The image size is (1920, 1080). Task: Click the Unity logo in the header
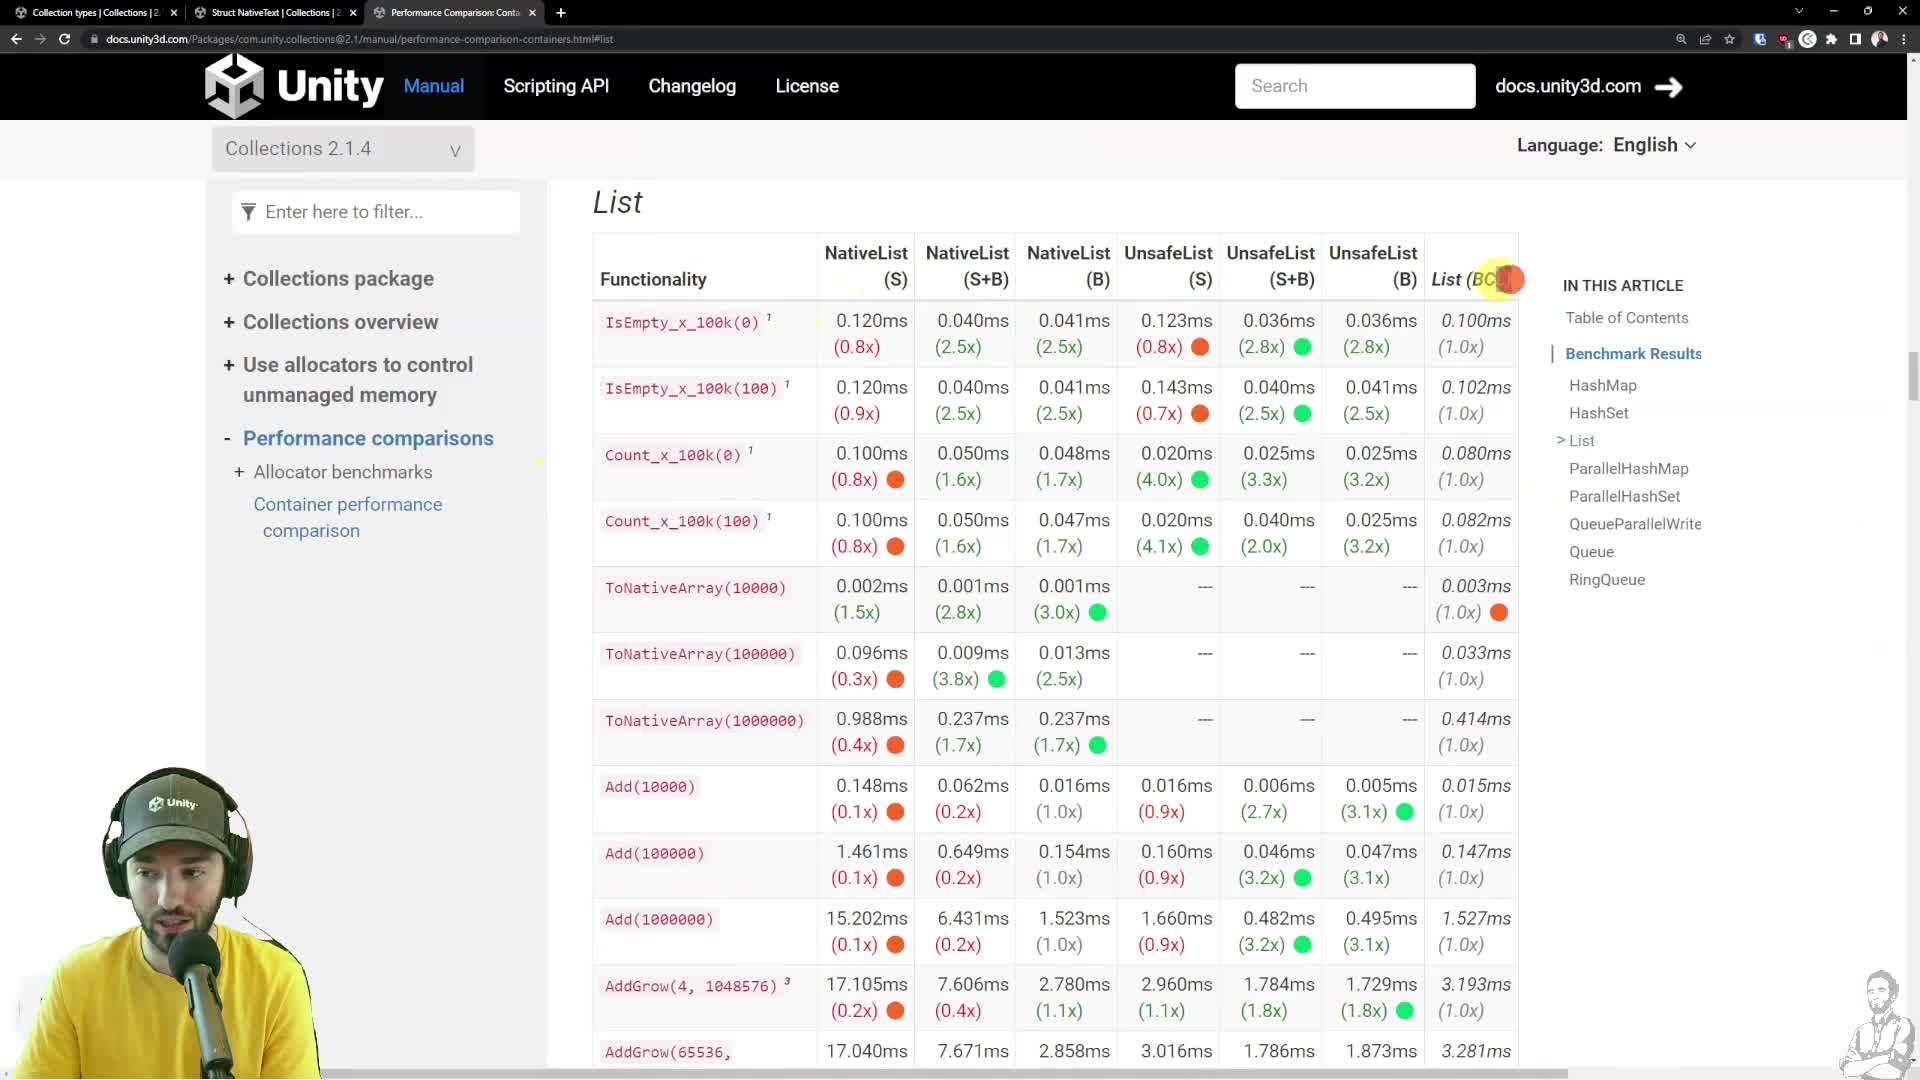(x=237, y=86)
